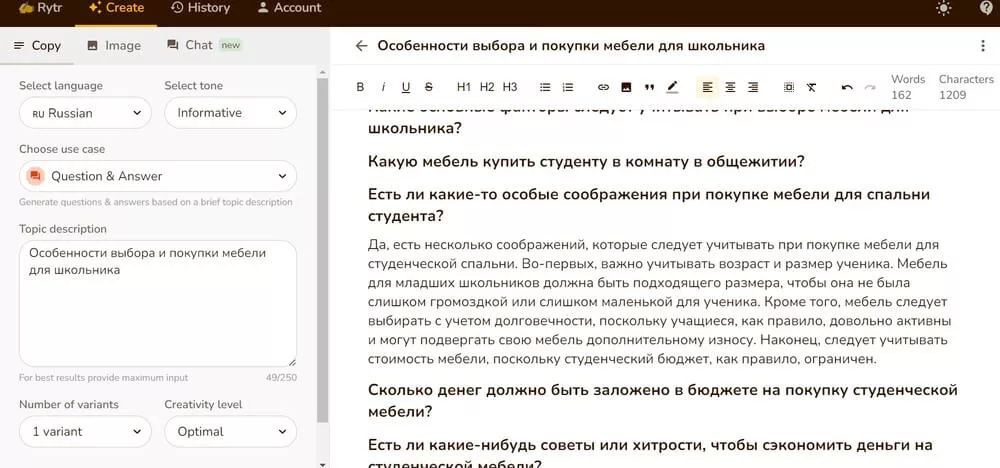Image resolution: width=1000 pixels, height=468 pixels.
Task: Click the left panel vertical scrollbar
Action: pyautogui.click(x=323, y=250)
